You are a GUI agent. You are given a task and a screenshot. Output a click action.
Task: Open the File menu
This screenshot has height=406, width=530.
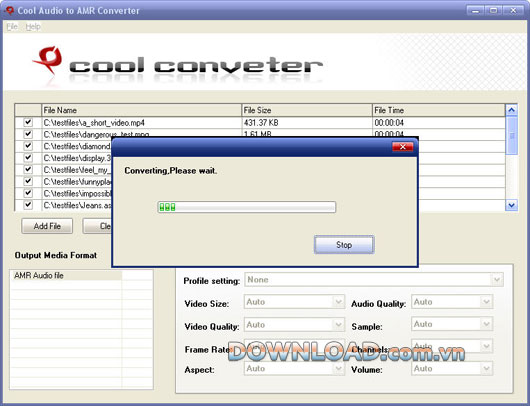pyautogui.click(x=12, y=27)
